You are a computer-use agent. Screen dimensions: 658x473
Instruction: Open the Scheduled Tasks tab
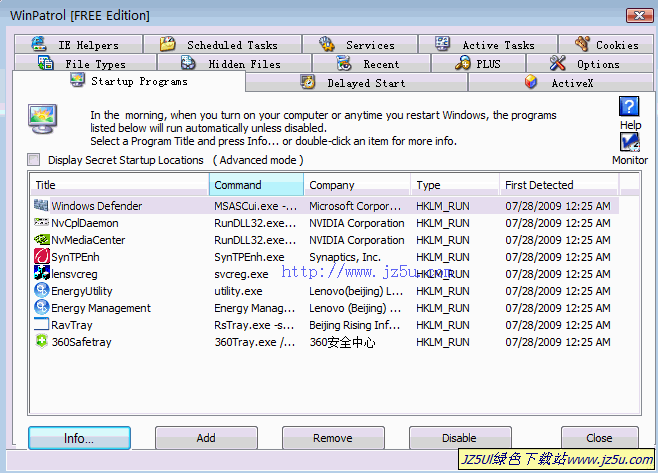(x=222, y=44)
